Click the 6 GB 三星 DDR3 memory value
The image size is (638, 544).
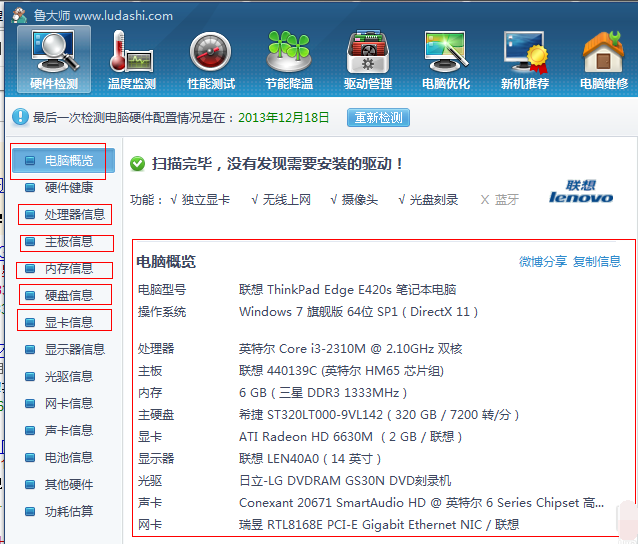[x=323, y=393]
